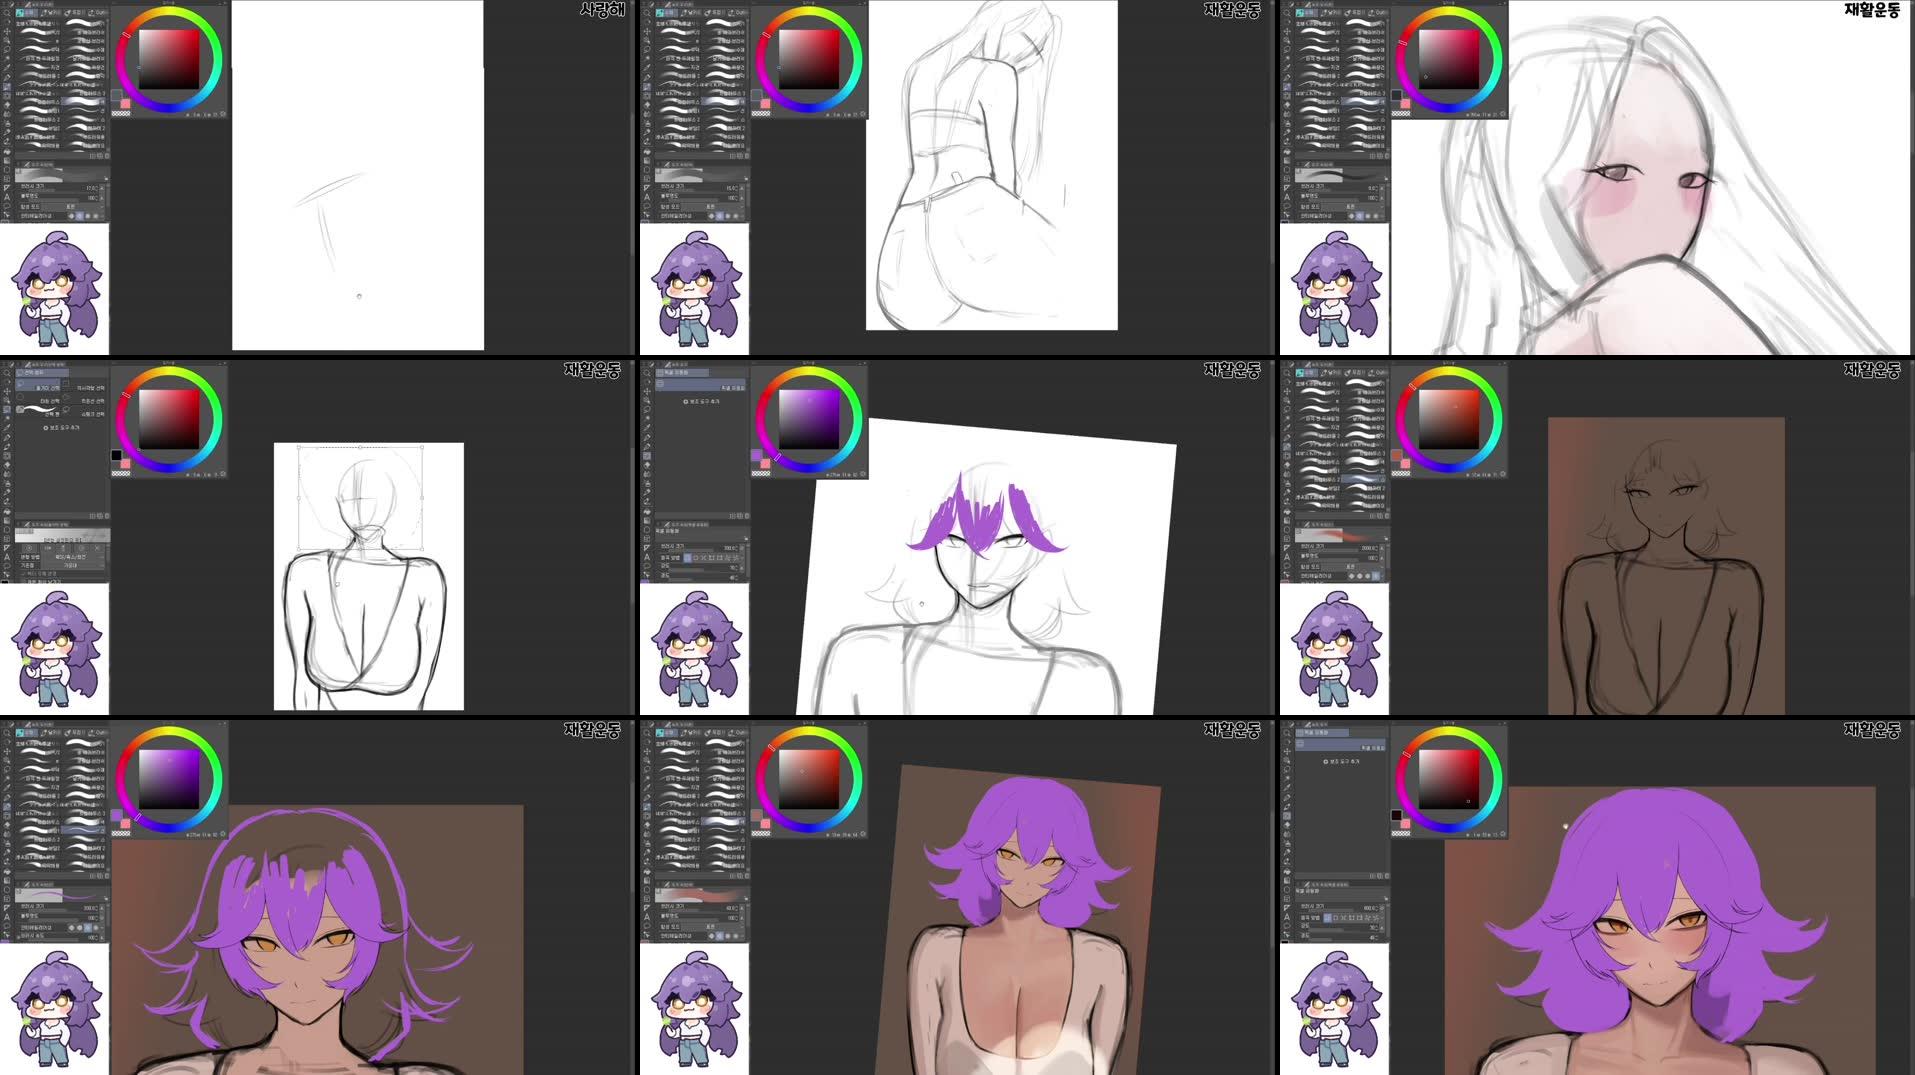Select the Pencil tool in the brown-background sketch panel
The image size is (1915, 1075).
point(1287,446)
